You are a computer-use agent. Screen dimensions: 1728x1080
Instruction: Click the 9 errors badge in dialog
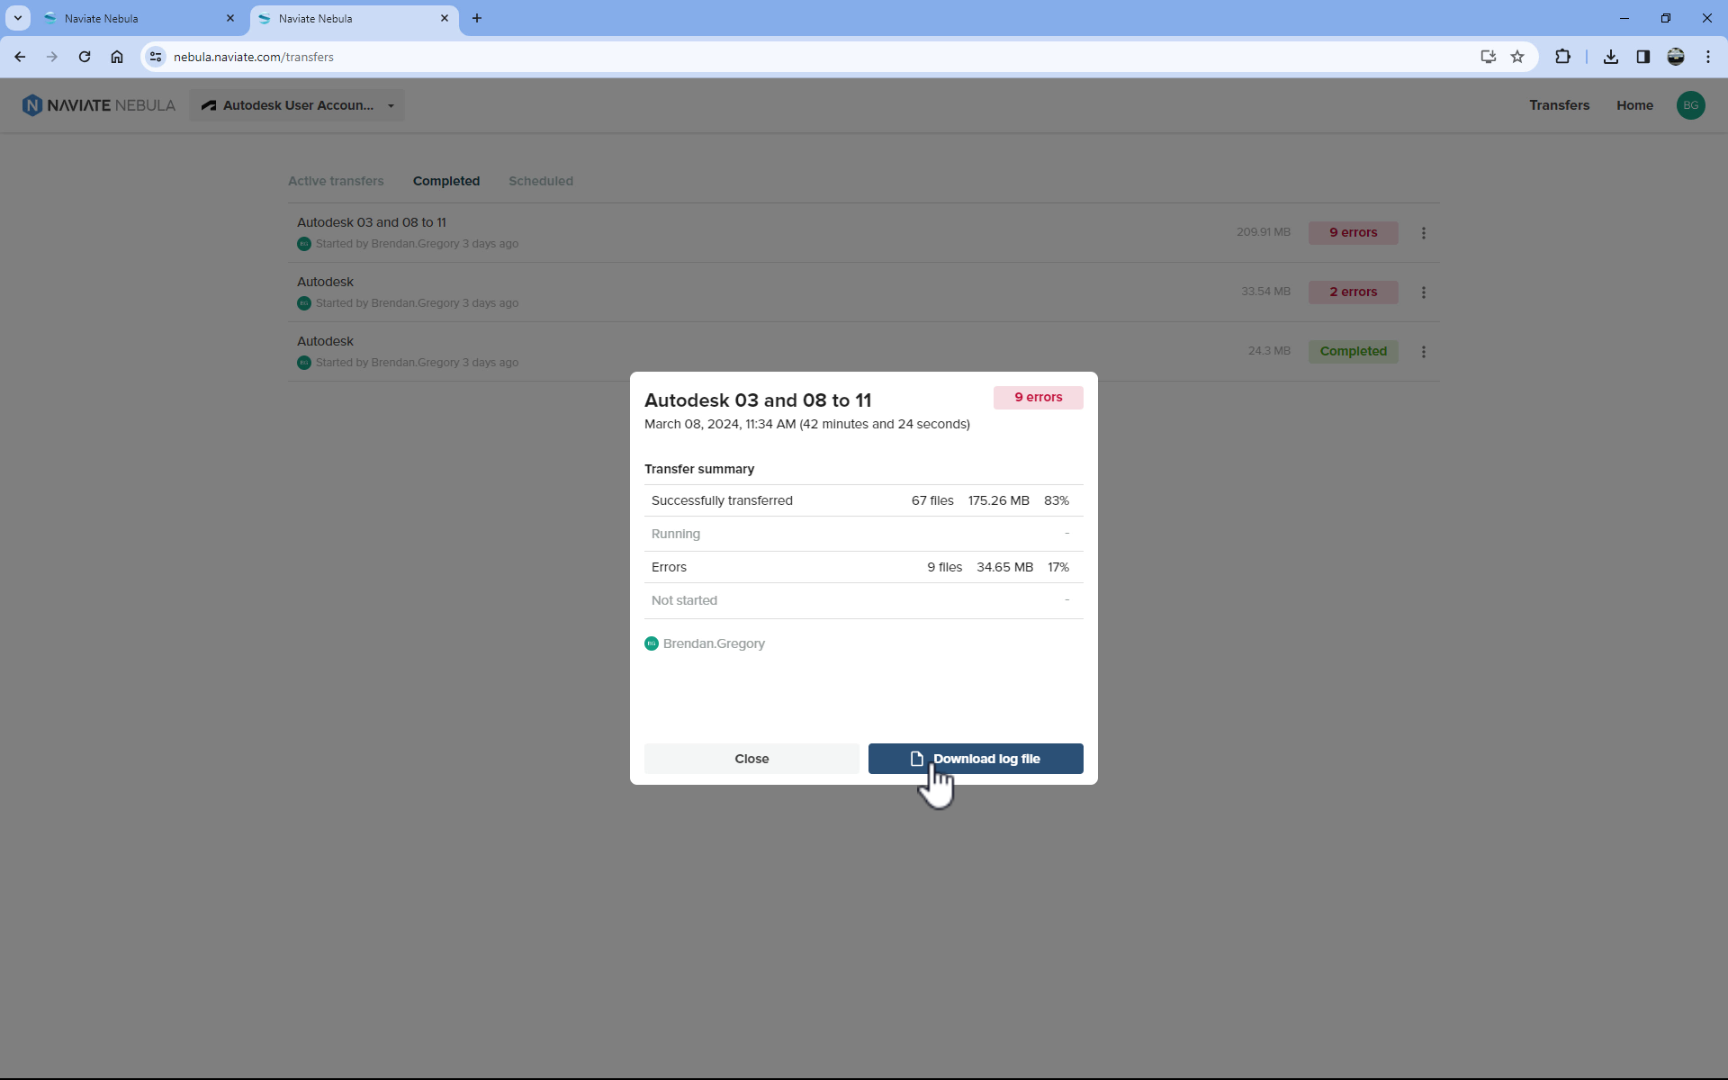(1038, 397)
